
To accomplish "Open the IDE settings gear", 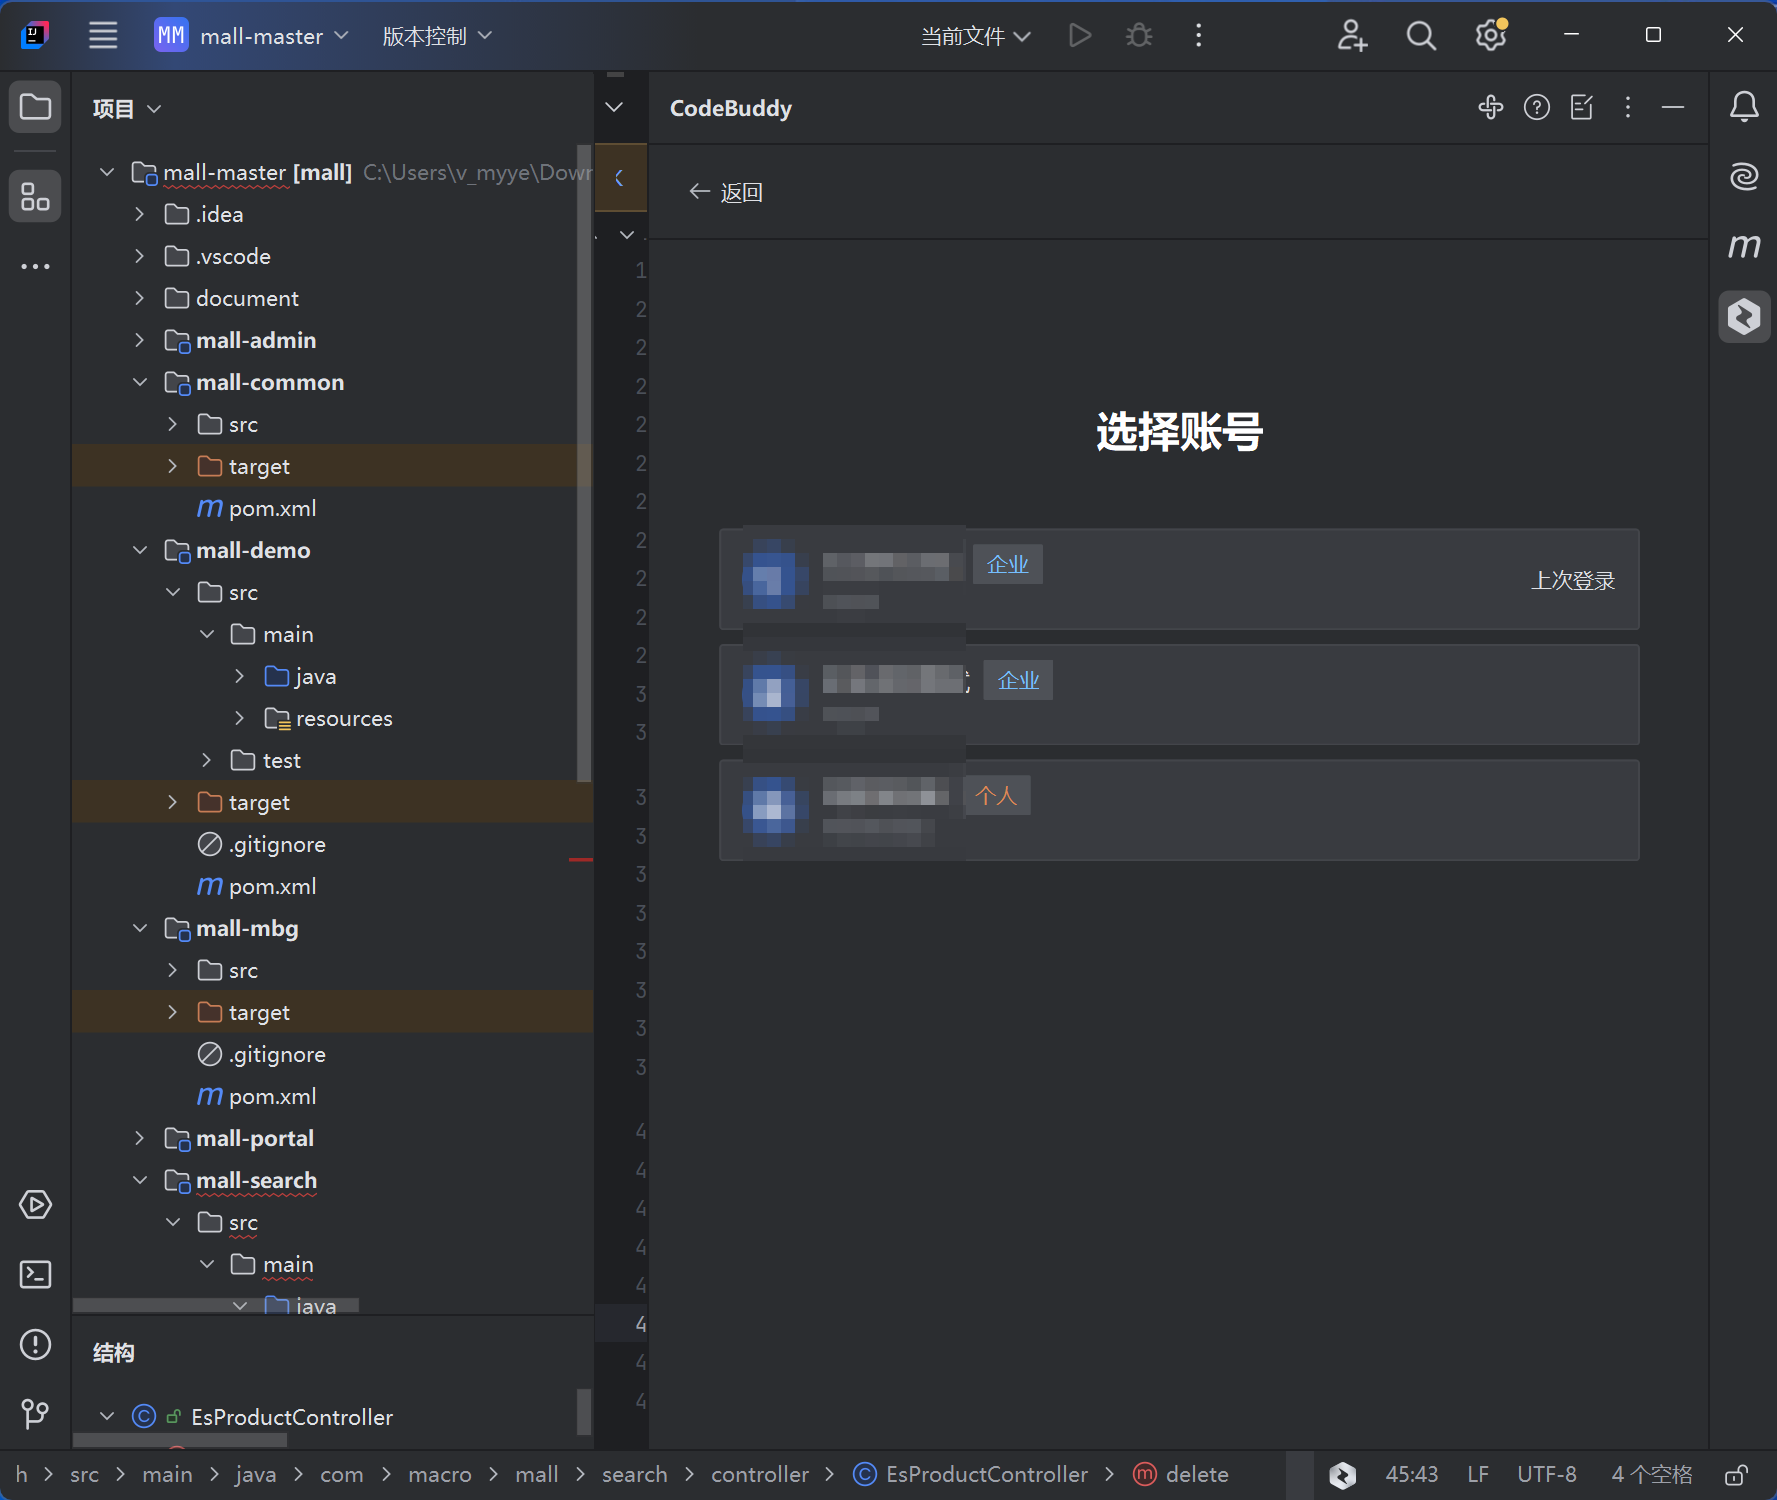I will [x=1490, y=35].
